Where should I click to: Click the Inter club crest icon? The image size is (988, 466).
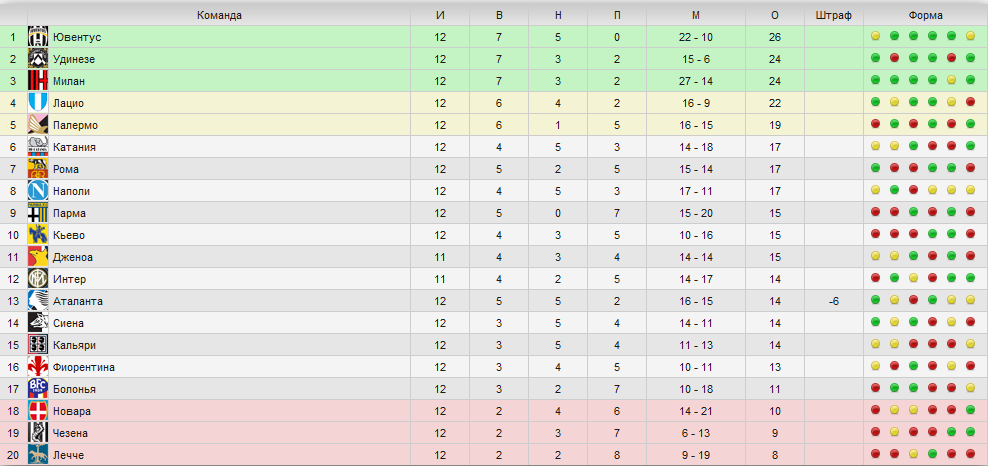tap(38, 279)
